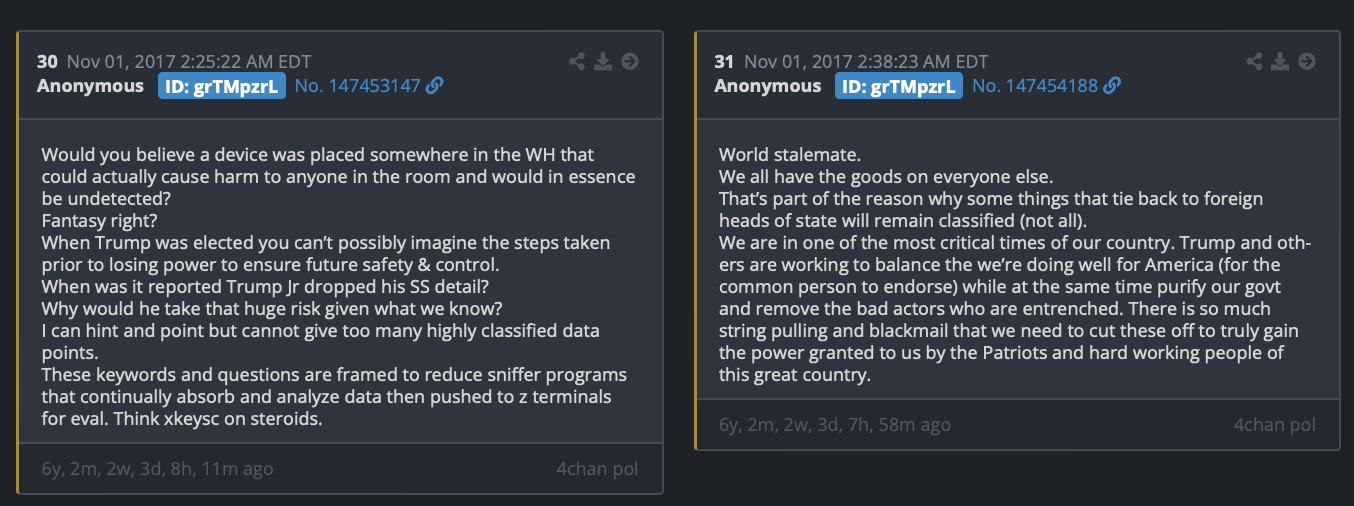Go to post 31 via the arrow circle icon

click(x=1307, y=62)
